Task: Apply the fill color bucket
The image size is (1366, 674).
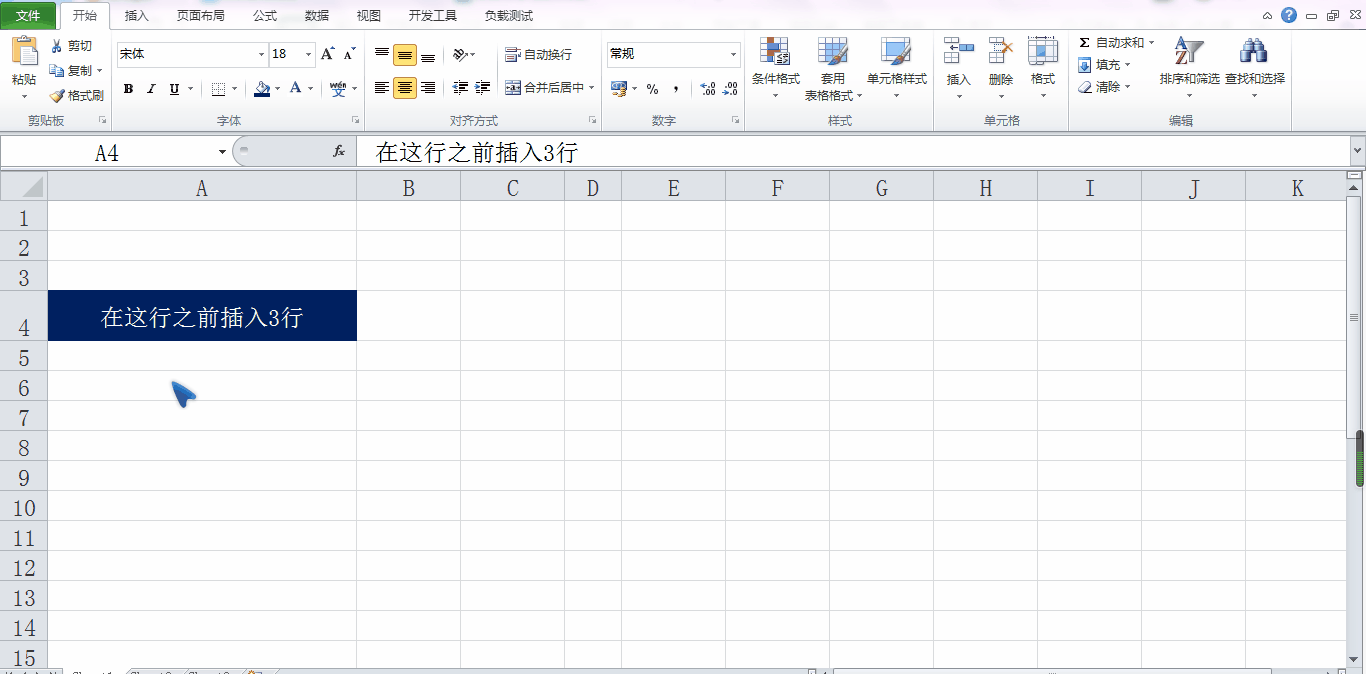Action: [x=262, y=89]
